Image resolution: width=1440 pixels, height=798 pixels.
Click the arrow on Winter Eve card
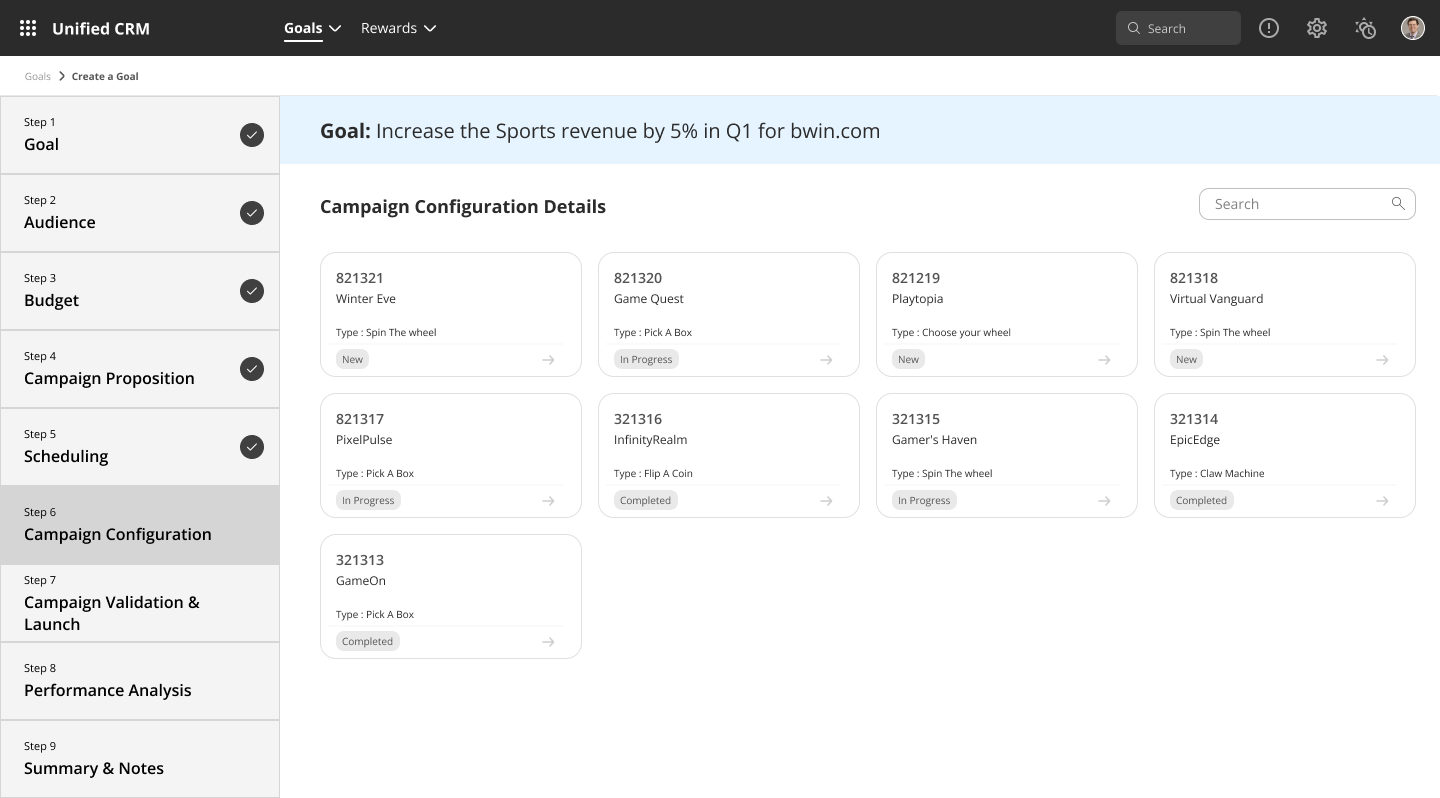tap(548, 360)
